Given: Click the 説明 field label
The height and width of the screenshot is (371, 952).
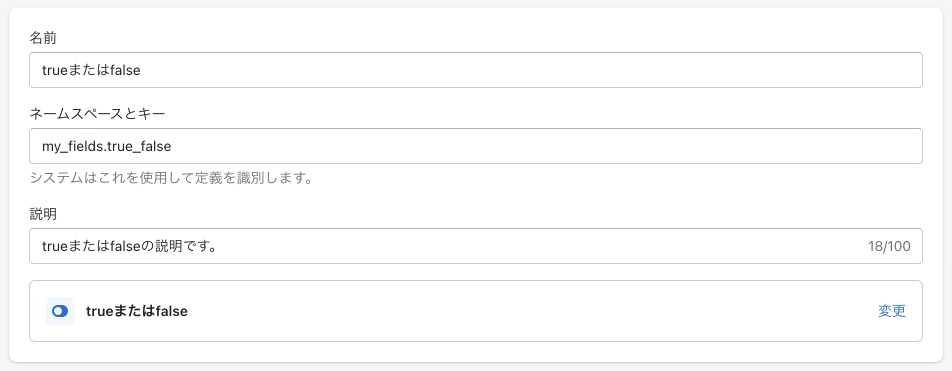Looking at the screenshot, I should coord(43,214).
